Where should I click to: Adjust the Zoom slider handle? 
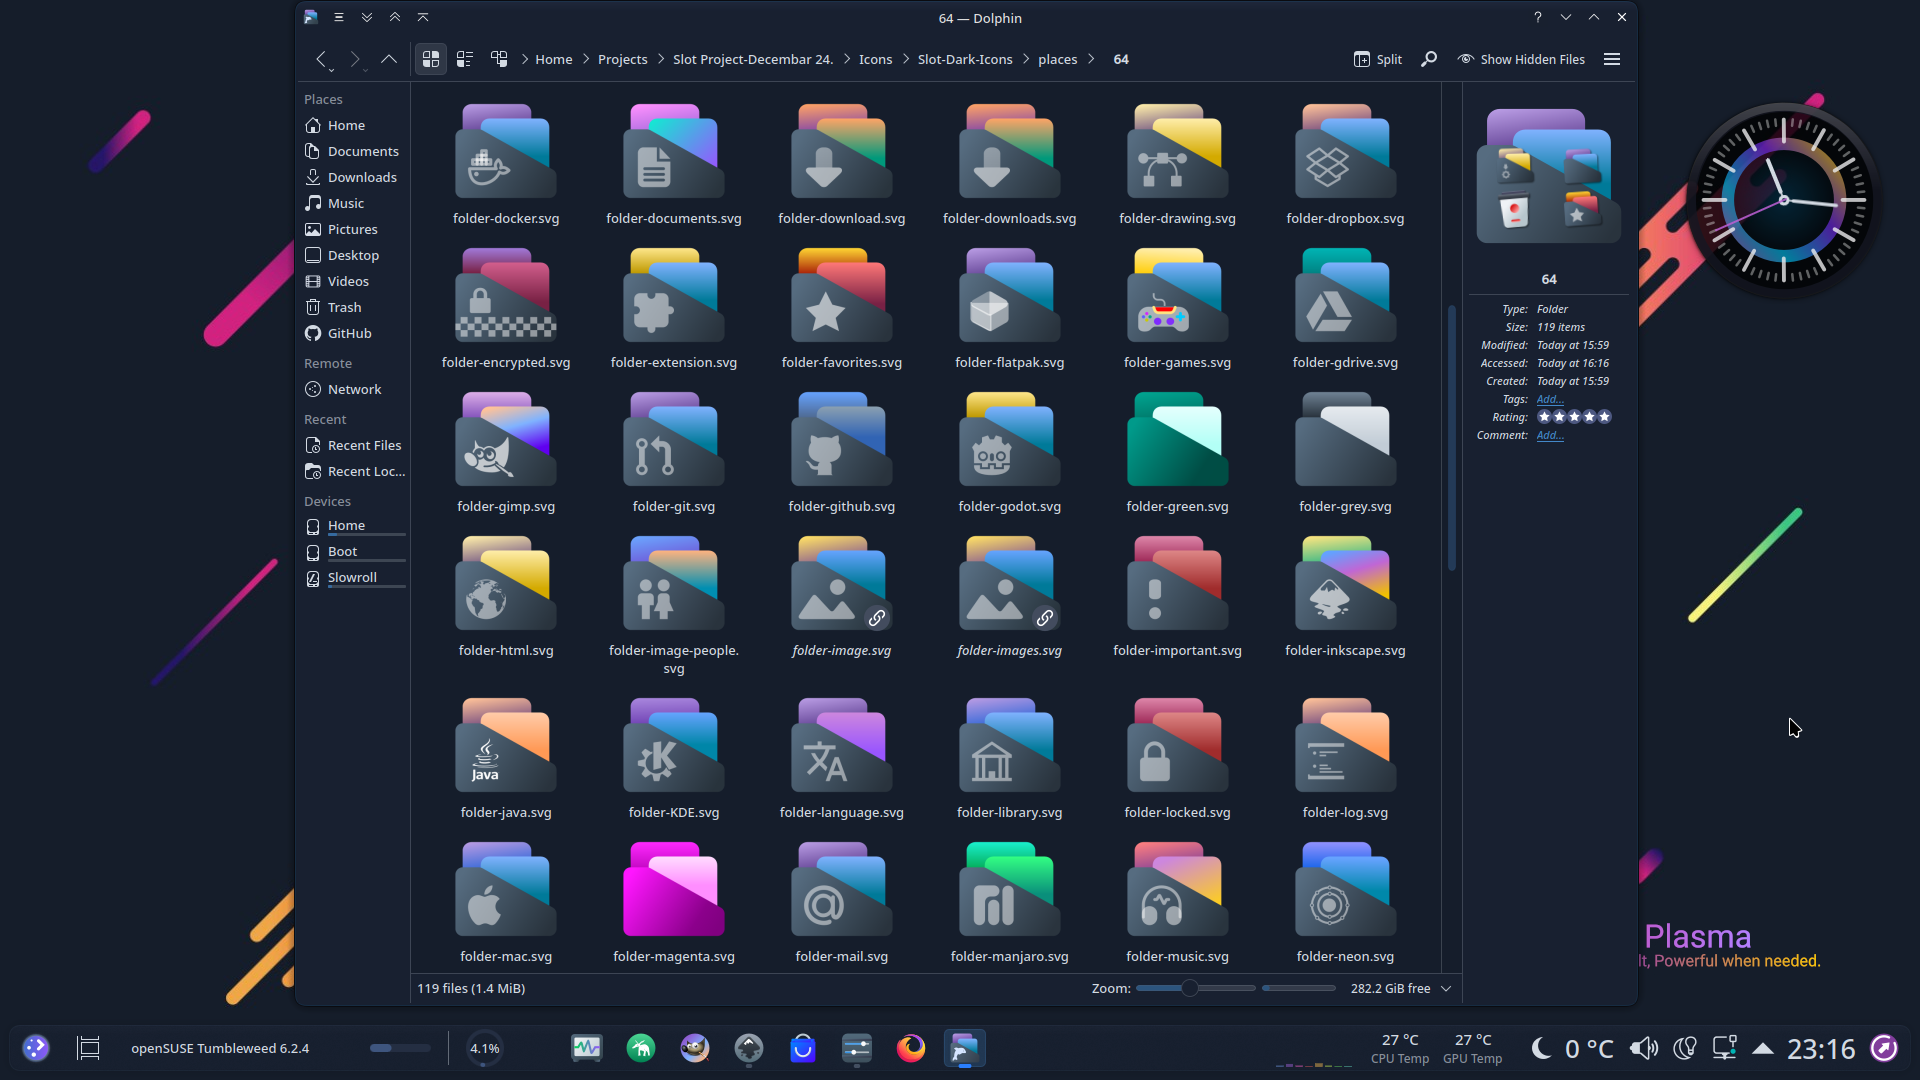1189,988
